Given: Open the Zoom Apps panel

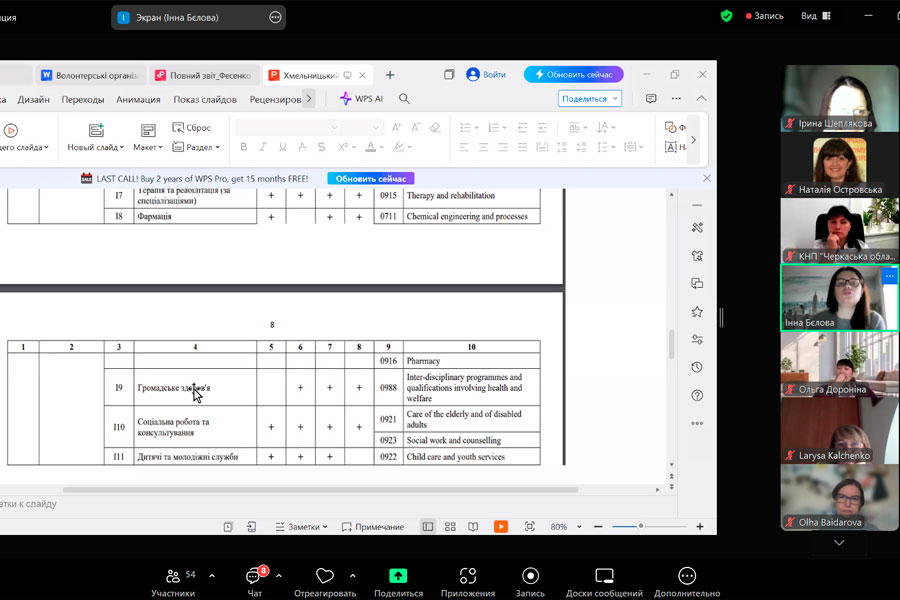Looking at the screenshot, I should pos(467,580).
